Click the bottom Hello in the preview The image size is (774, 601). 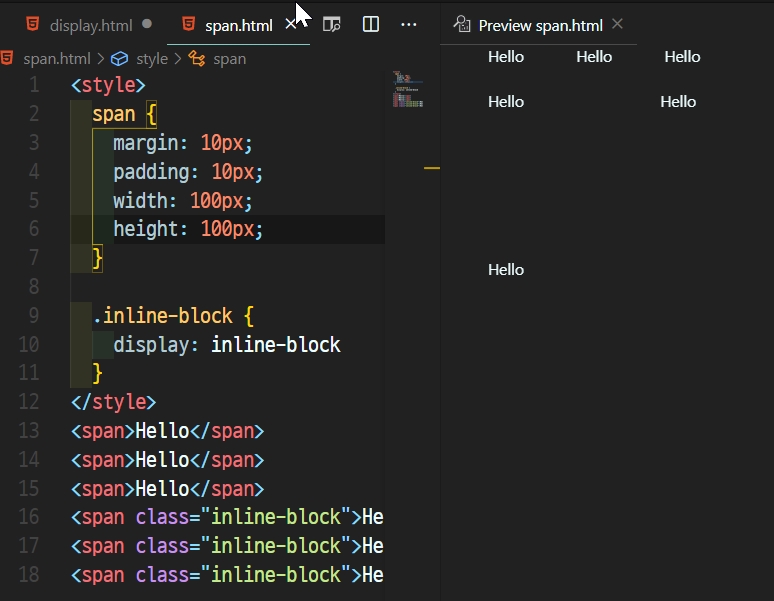[506, 270]
